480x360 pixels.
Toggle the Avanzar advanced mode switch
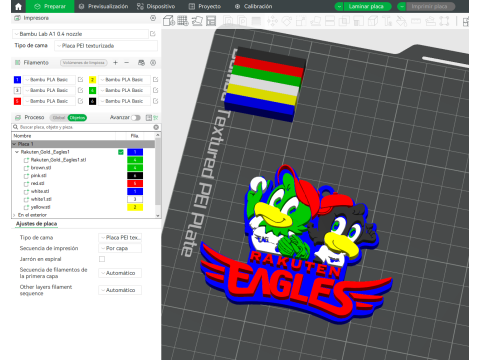point(136,117)
